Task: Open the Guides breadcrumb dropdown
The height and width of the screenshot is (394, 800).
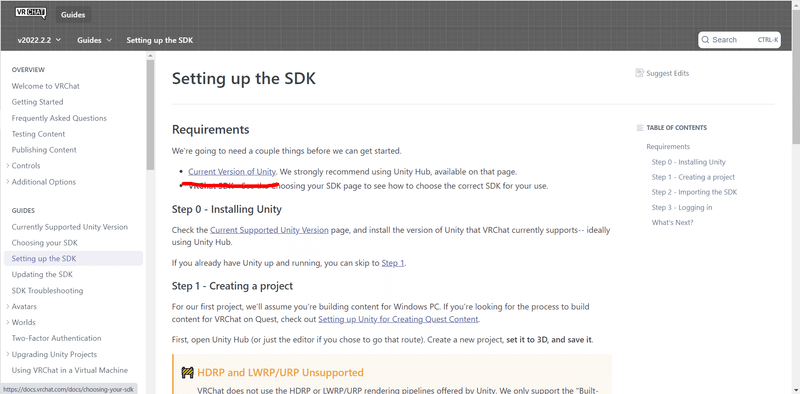Action: pos(94,40)
